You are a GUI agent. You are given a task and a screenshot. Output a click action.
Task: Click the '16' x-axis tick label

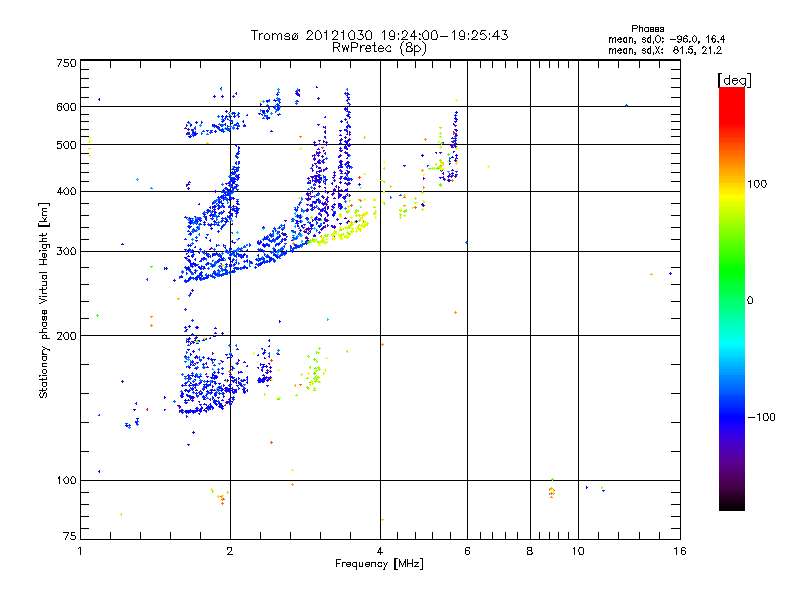tap(680, 551)
